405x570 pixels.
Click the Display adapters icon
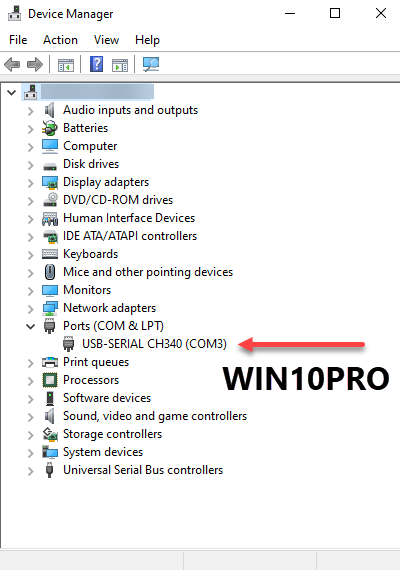[x=50, y=182]
